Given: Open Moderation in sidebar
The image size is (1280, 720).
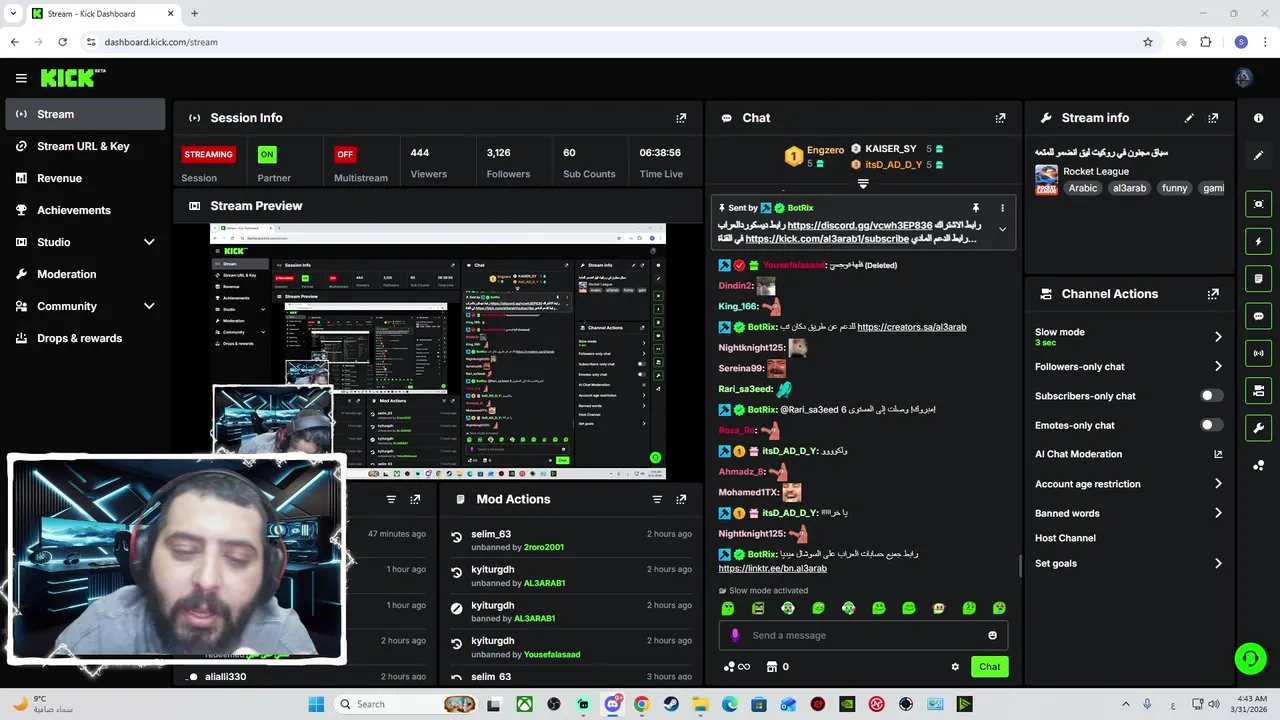Looking at the screenshot, I should 85,274.
